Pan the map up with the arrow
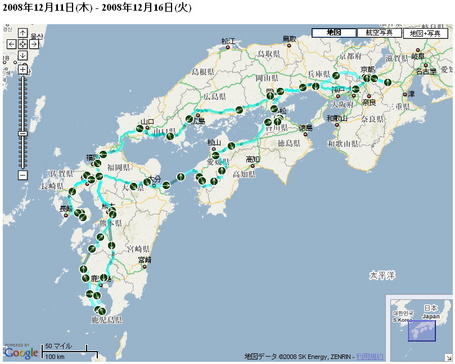The image size is (455, 364). click(22, 33)
